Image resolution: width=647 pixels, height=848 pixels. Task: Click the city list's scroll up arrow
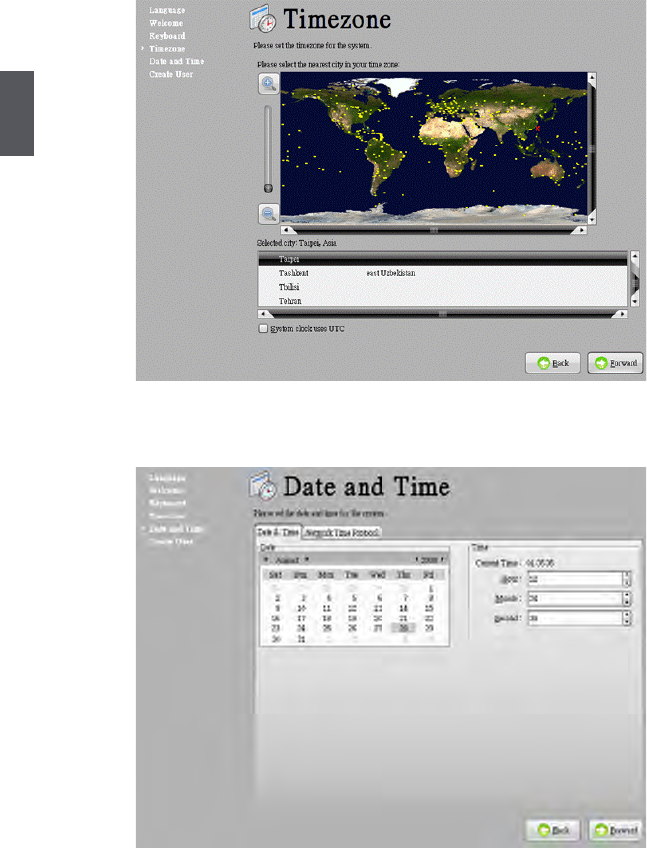click(x=635, y=256)
